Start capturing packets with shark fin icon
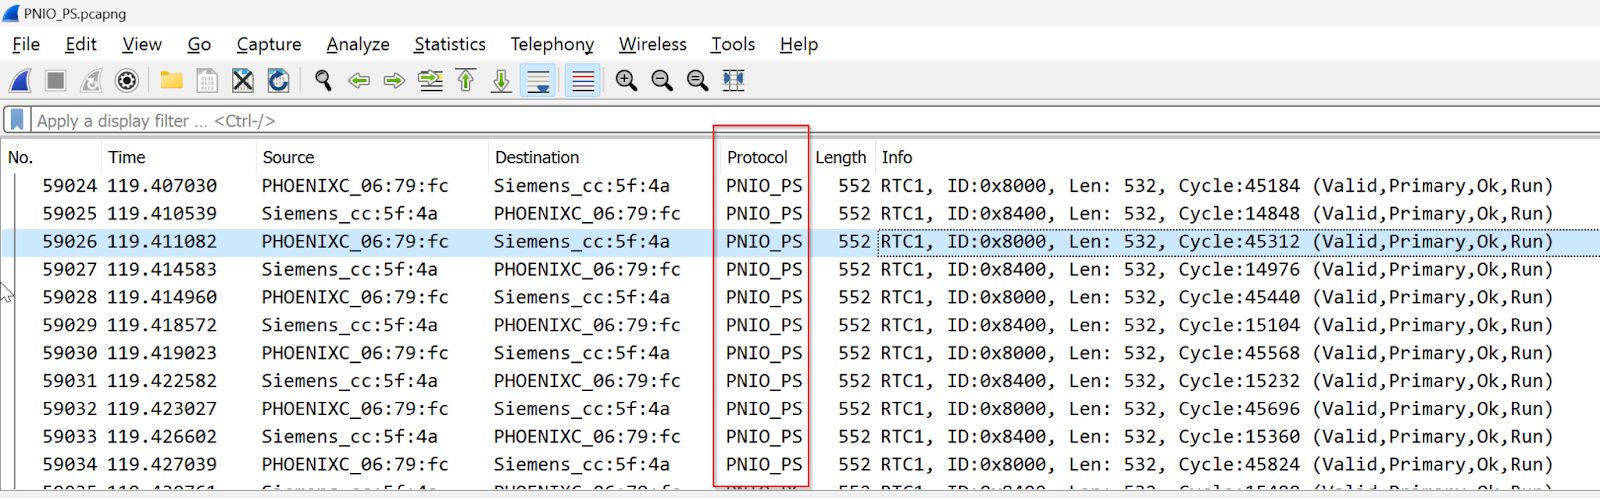Image resolution: width=1600 pixels, height=498 pixels. tap(20, 81)
